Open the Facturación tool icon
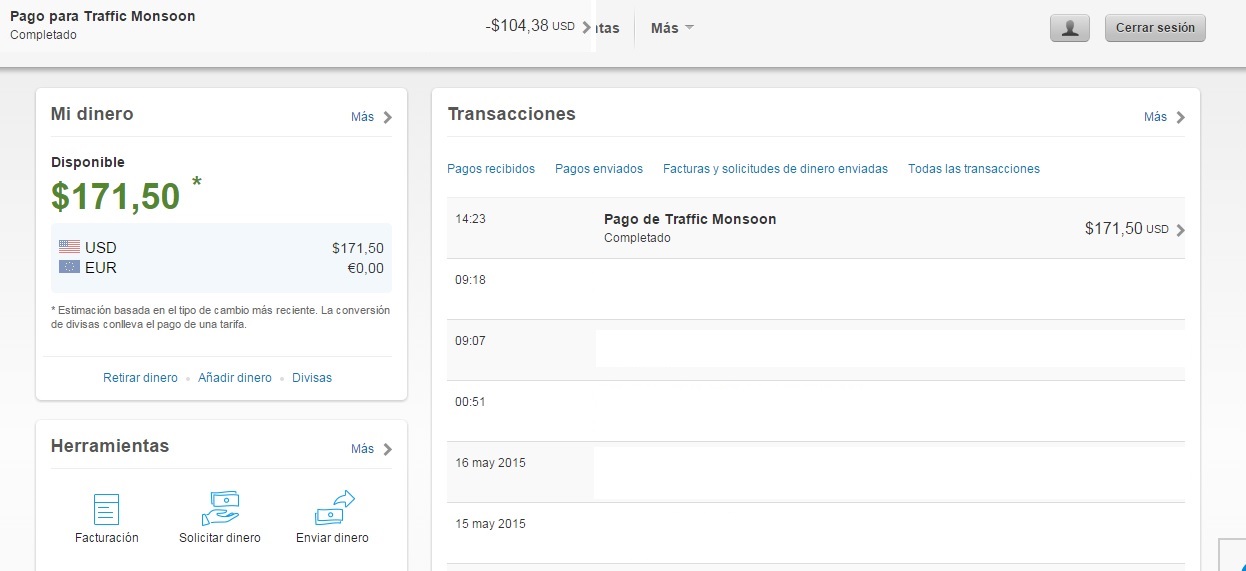Viewport: 1246px width, 571px height. [x=106, y=508]
